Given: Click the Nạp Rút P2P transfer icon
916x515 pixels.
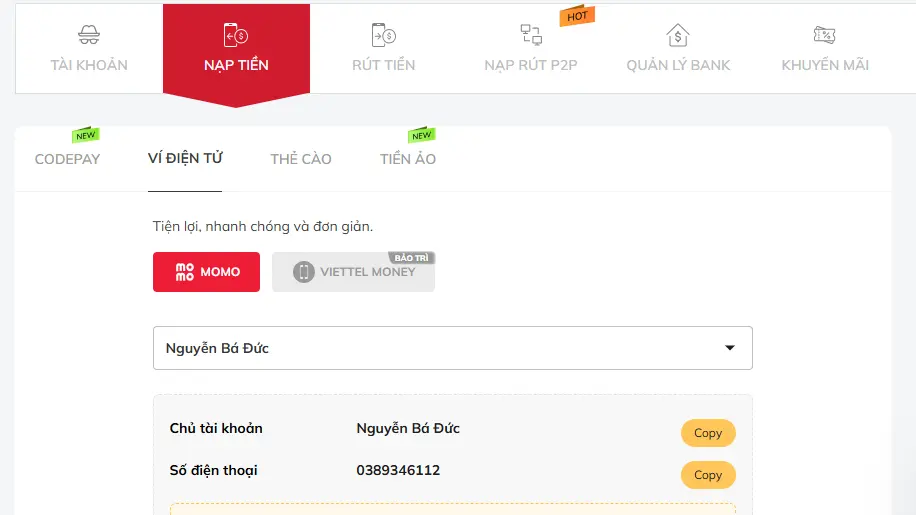Looking at the screenshot, I should [531, 34].
